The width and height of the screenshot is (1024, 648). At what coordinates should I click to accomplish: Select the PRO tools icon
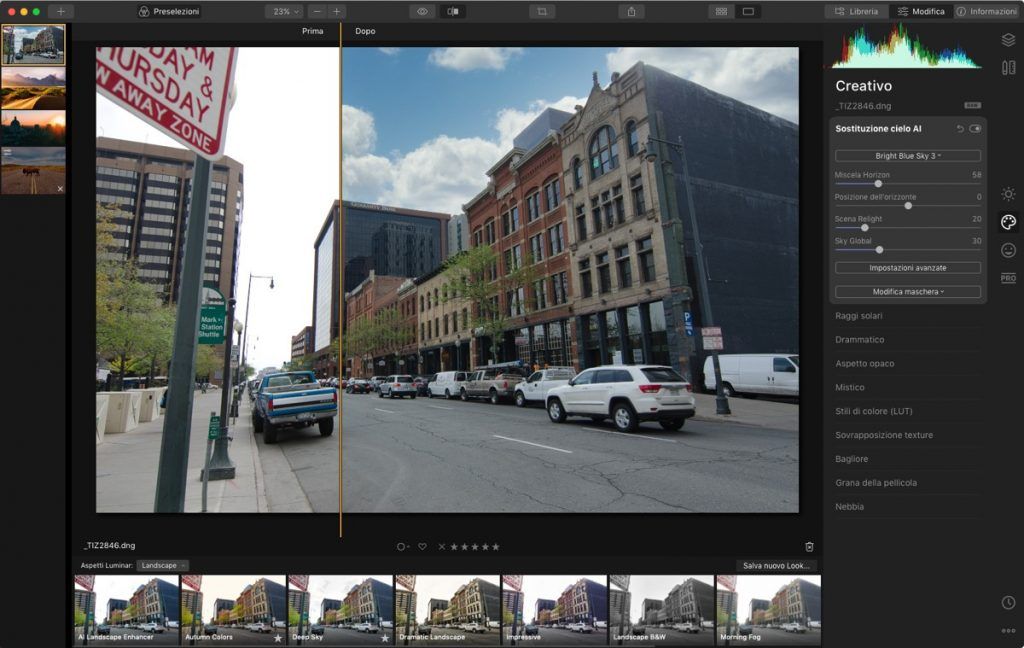point(1008,278)
